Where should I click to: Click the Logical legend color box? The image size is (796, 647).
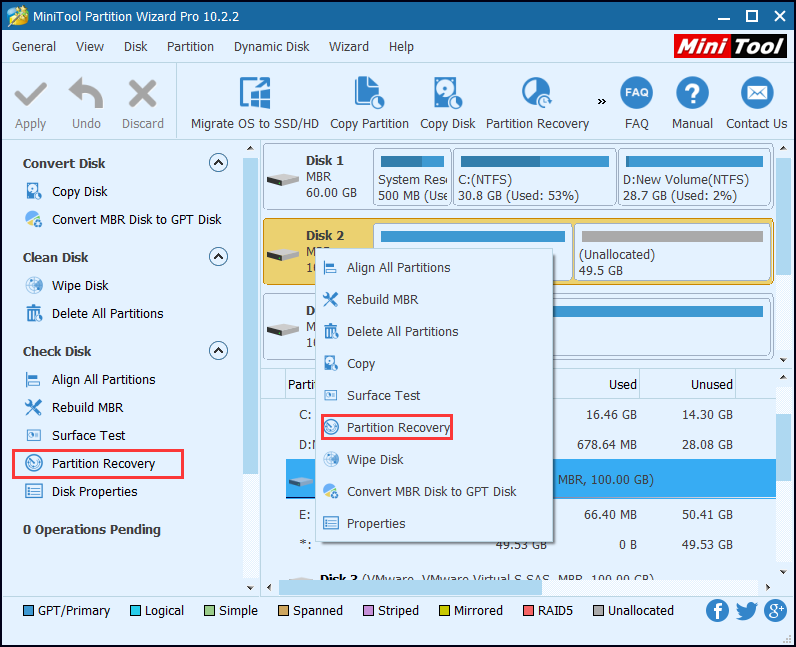(x=135, y=610)
